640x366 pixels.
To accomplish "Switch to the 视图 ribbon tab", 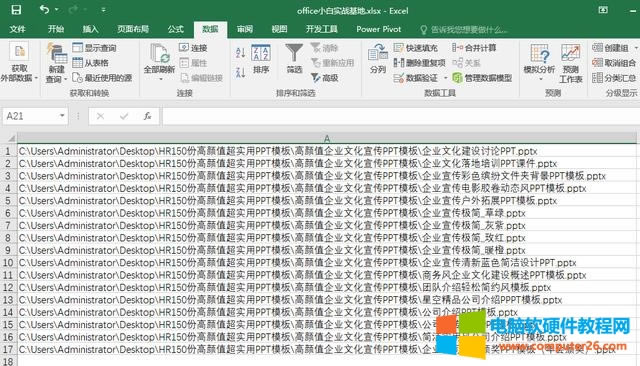I will [280, 29].
